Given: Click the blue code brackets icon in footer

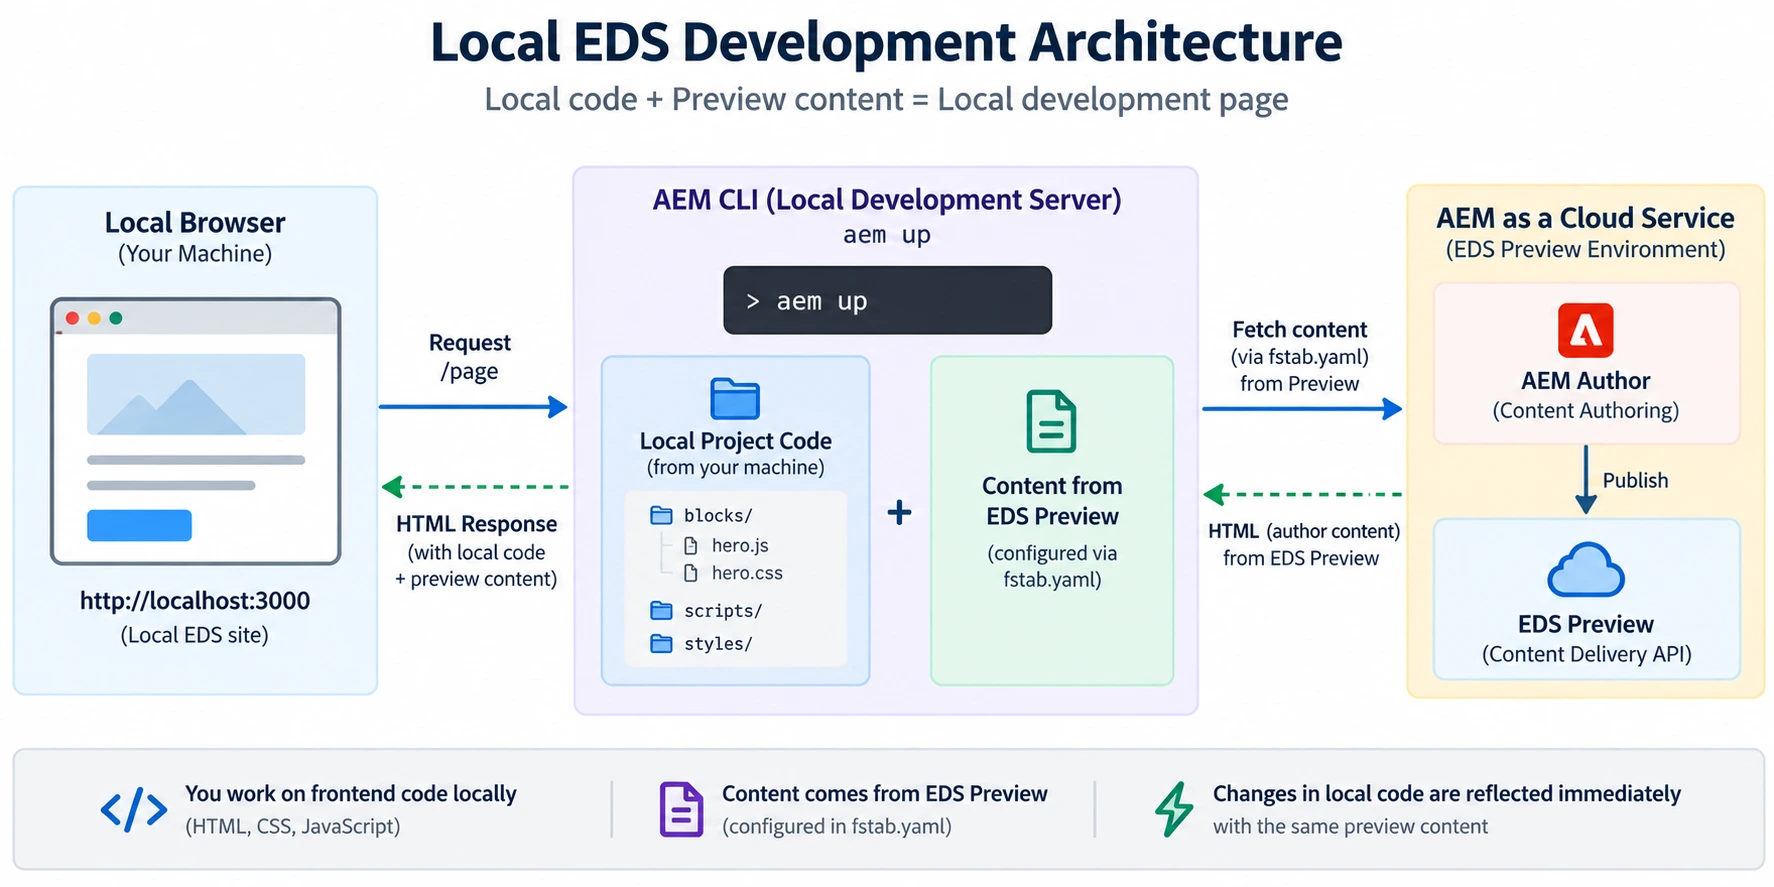Looking at the screenshot, I should pyautogui.click(x=134, y=810).
